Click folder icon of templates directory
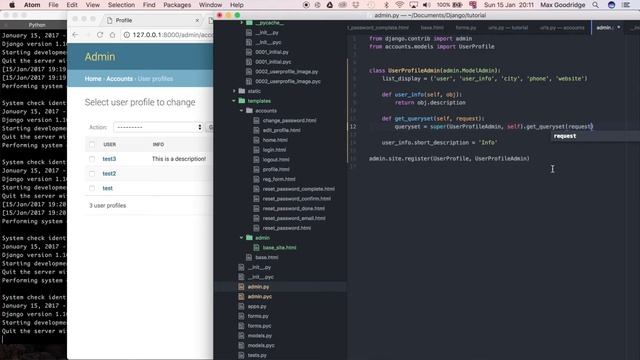The image size is (640, 360). click(242, 101)
